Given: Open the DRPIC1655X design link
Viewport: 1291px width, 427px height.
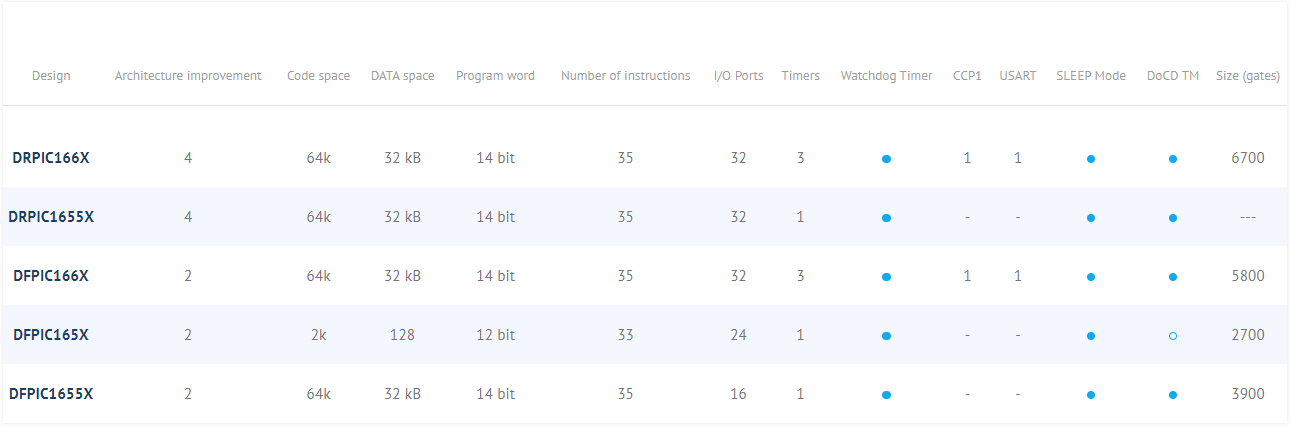Looking at the screenshot, I should [51, 217].
